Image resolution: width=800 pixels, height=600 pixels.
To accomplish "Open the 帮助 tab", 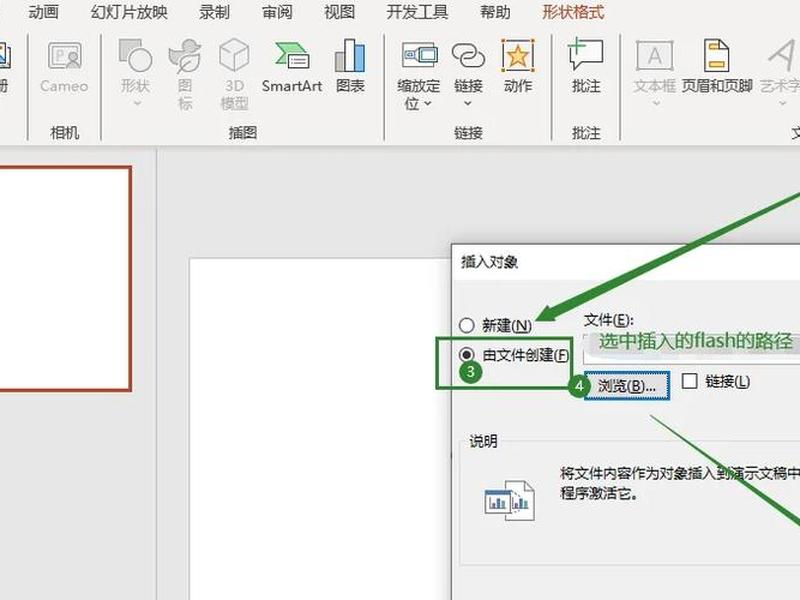I will 495,12.
